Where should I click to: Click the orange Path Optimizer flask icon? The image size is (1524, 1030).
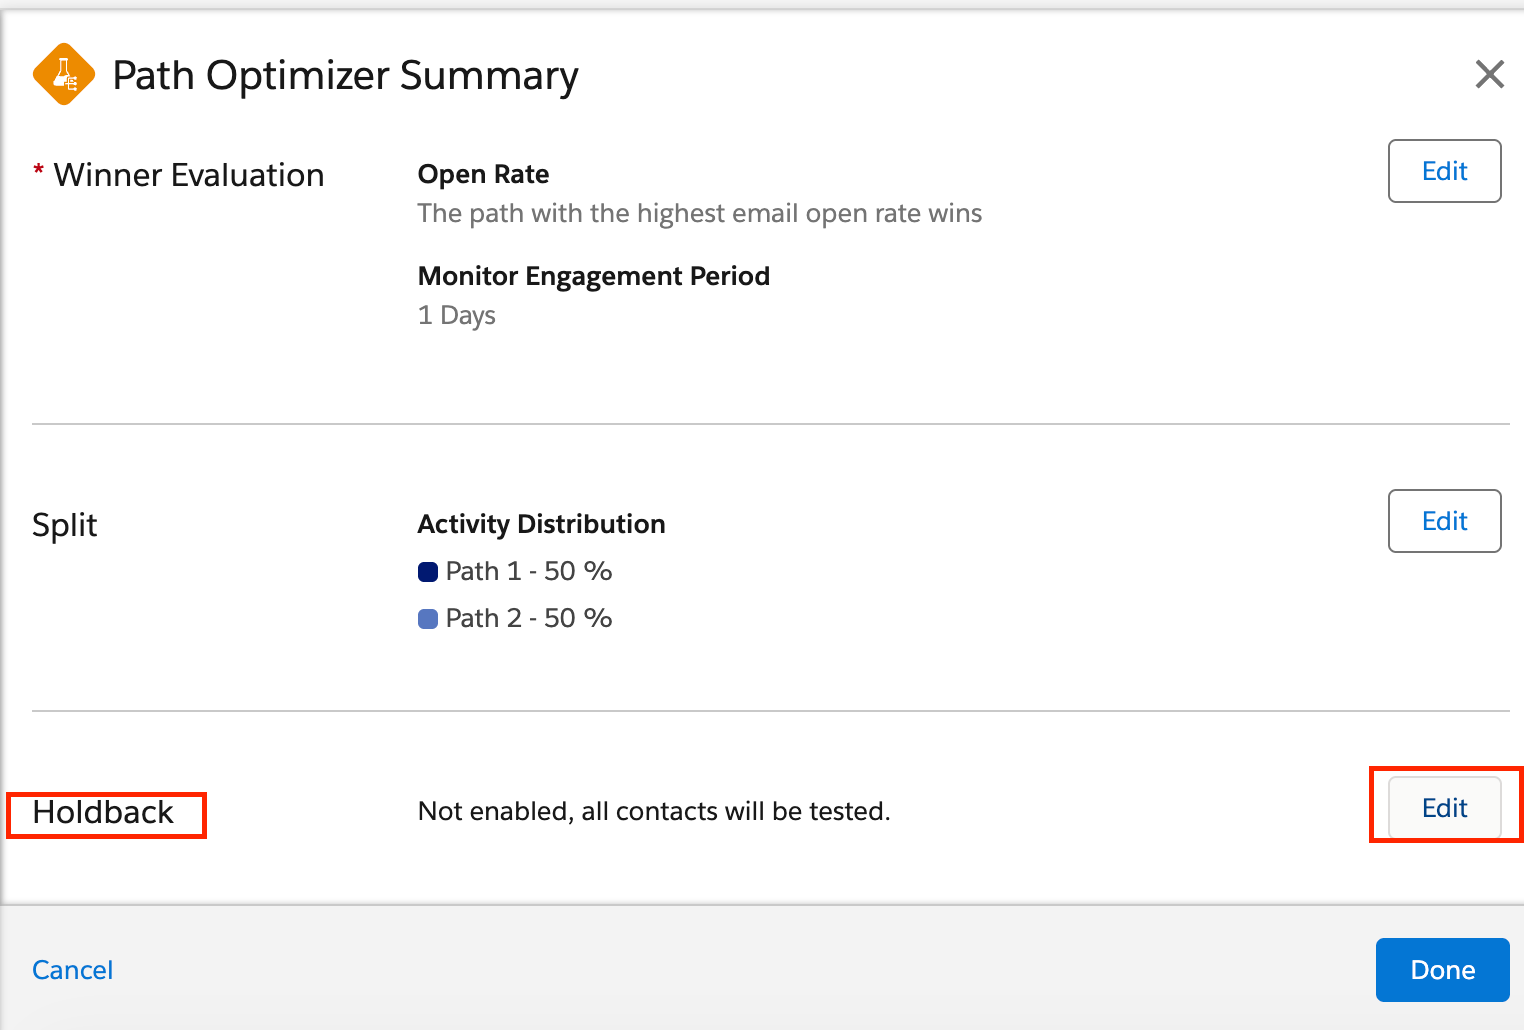[64, 74]
